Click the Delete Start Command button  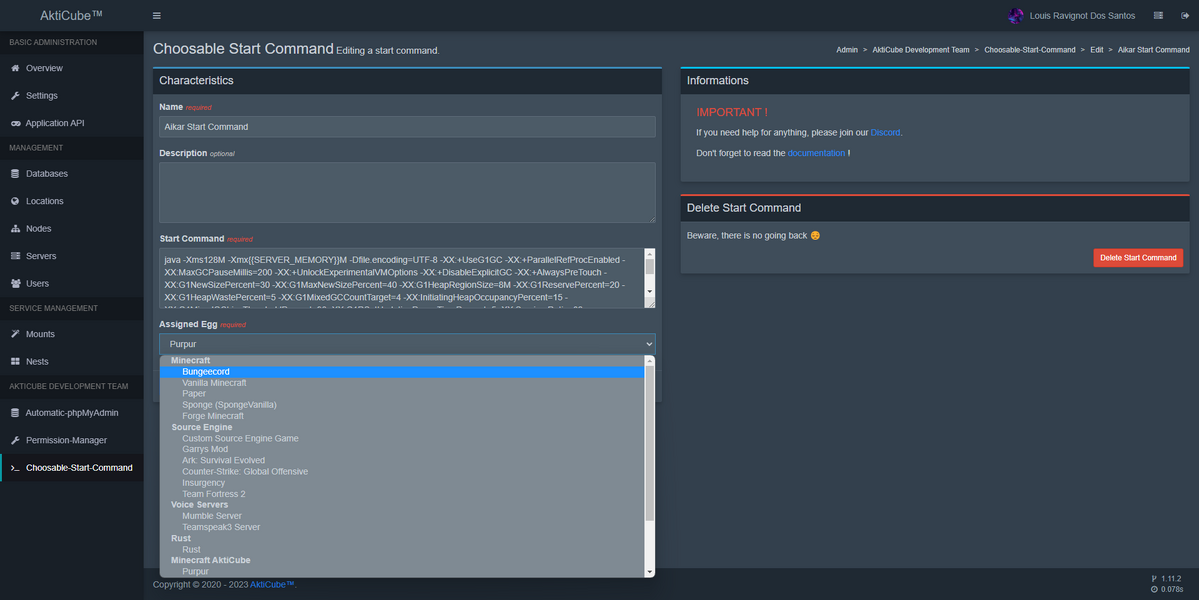click(x=1138, y=258)
